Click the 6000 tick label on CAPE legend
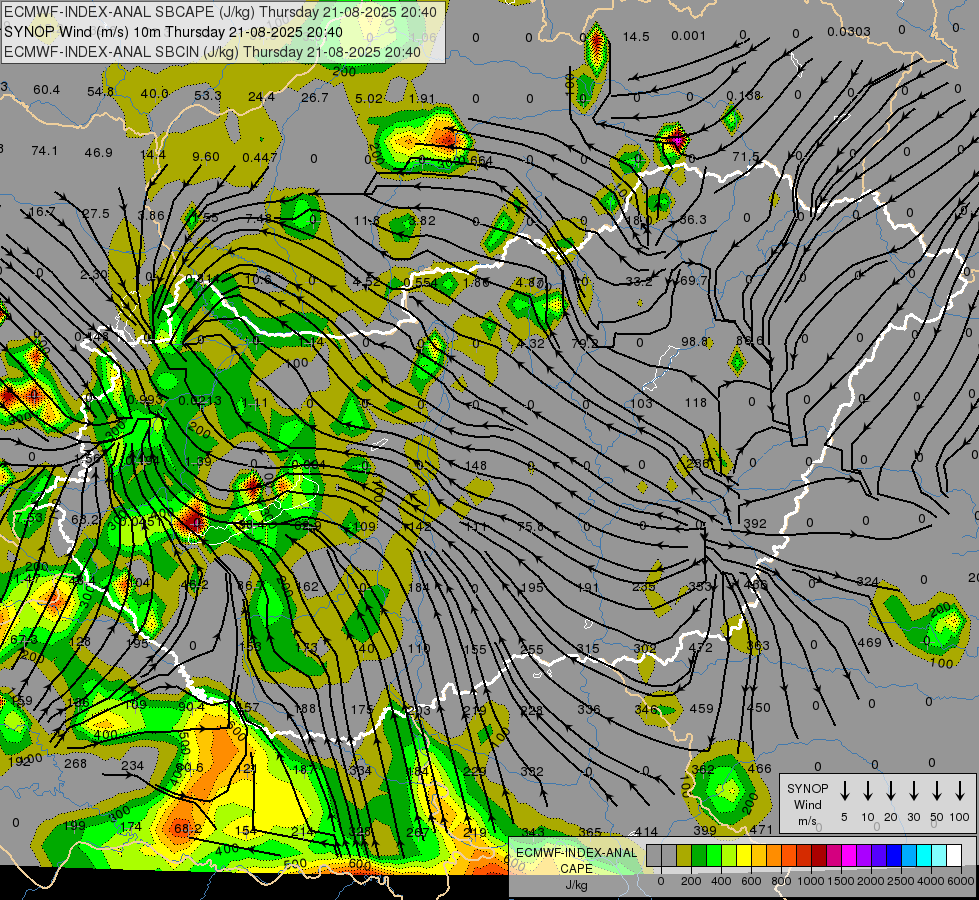This screenshot has height=900, width=979. 962,881
